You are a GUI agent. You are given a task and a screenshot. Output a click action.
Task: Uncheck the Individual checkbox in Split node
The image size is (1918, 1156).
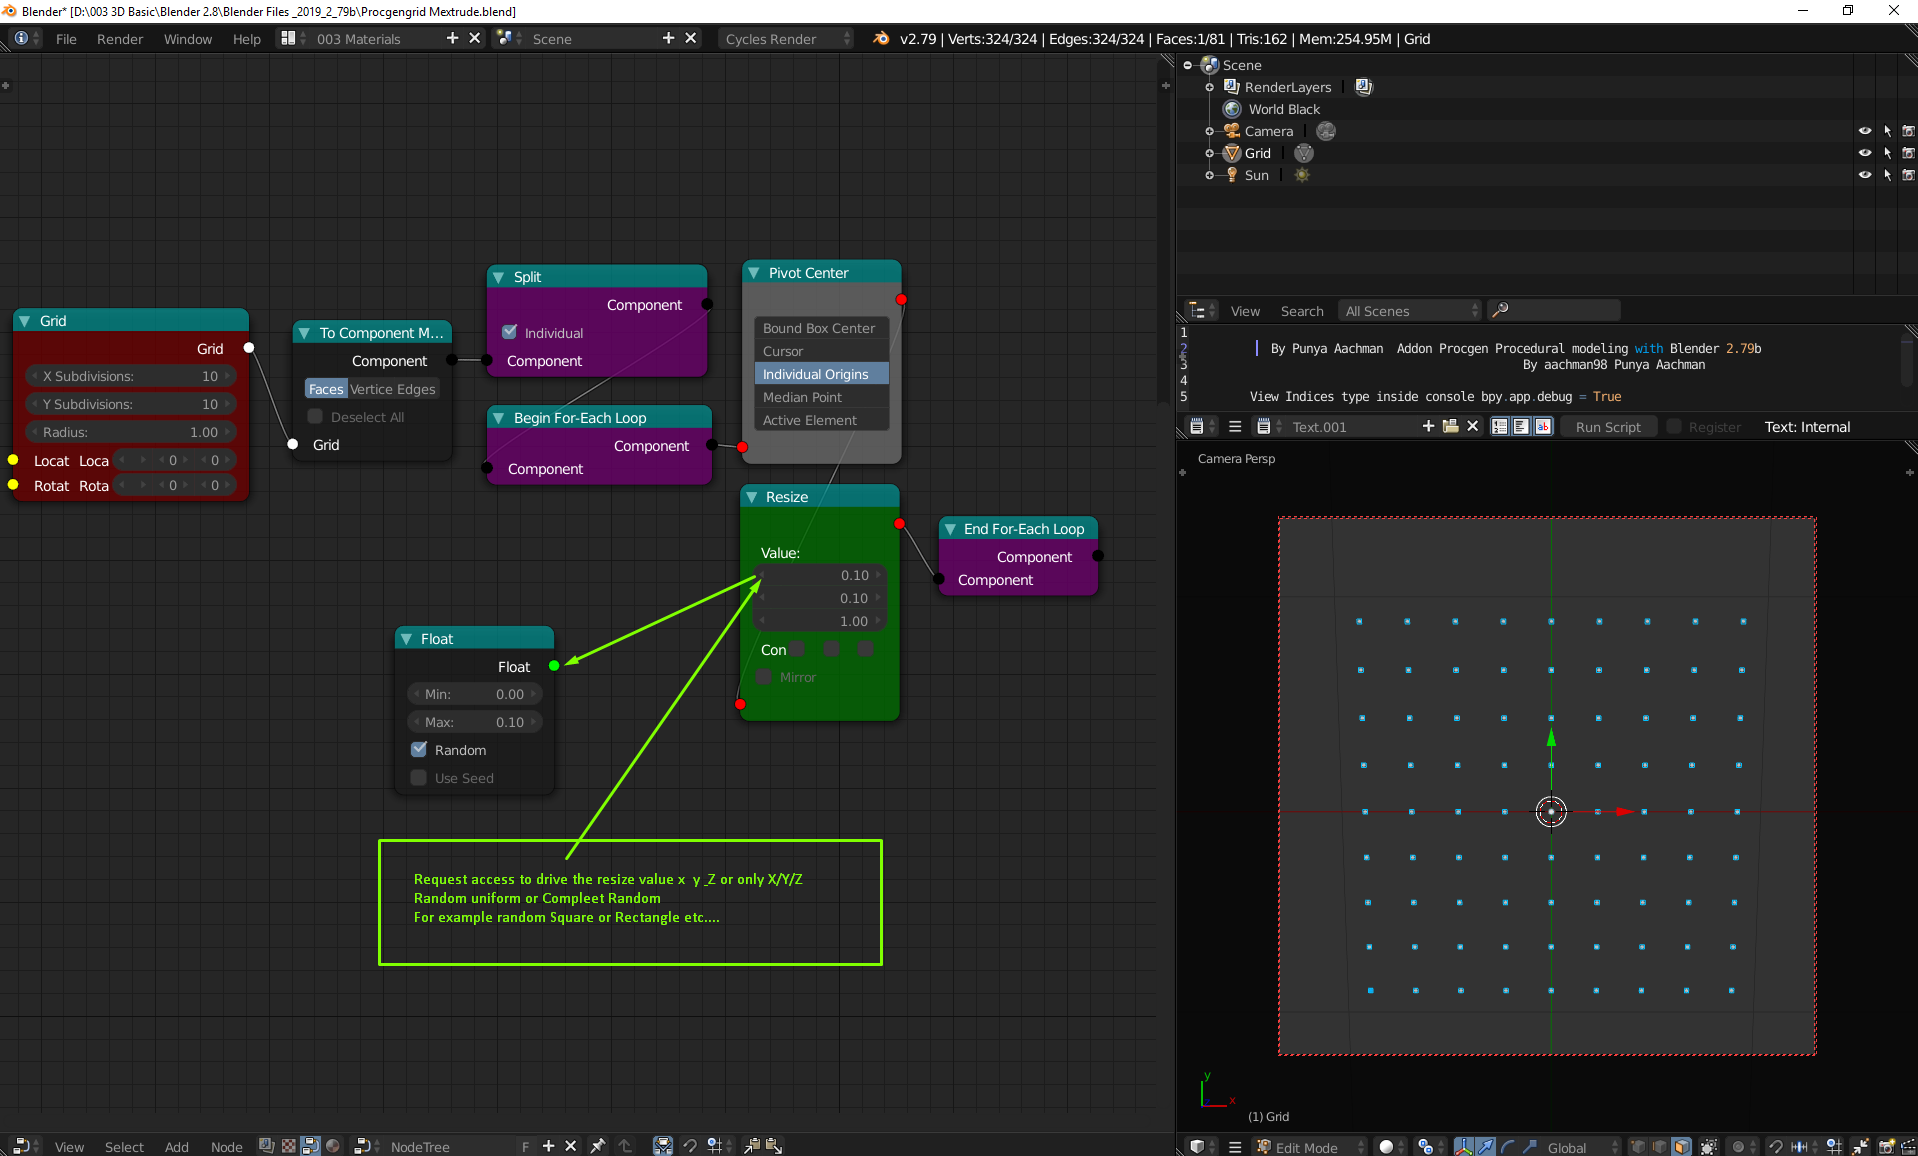(x=510, y=332)
